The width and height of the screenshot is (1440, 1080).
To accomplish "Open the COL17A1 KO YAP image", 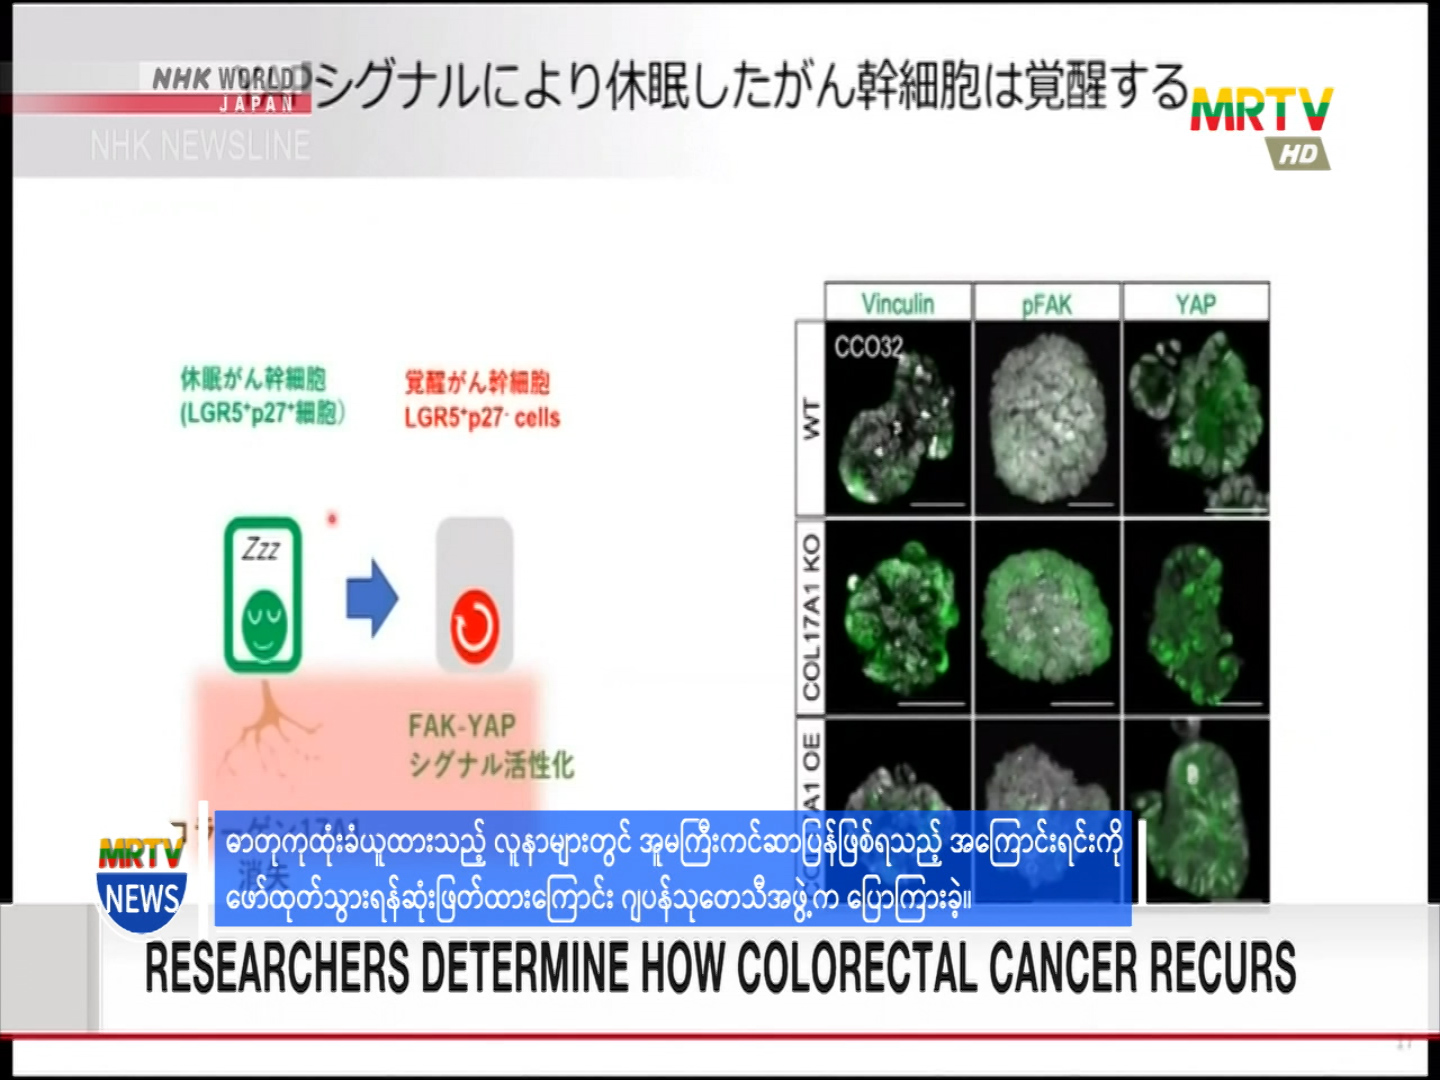I will pyautogui.click(x=1196, y=617).
